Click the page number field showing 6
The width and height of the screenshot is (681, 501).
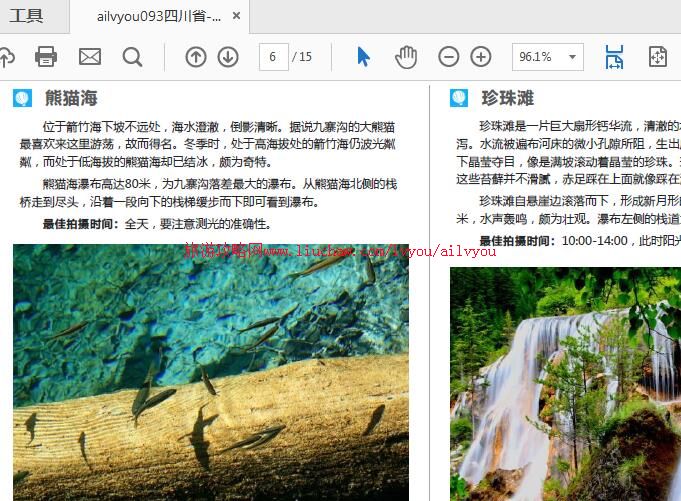click(273, 57)
